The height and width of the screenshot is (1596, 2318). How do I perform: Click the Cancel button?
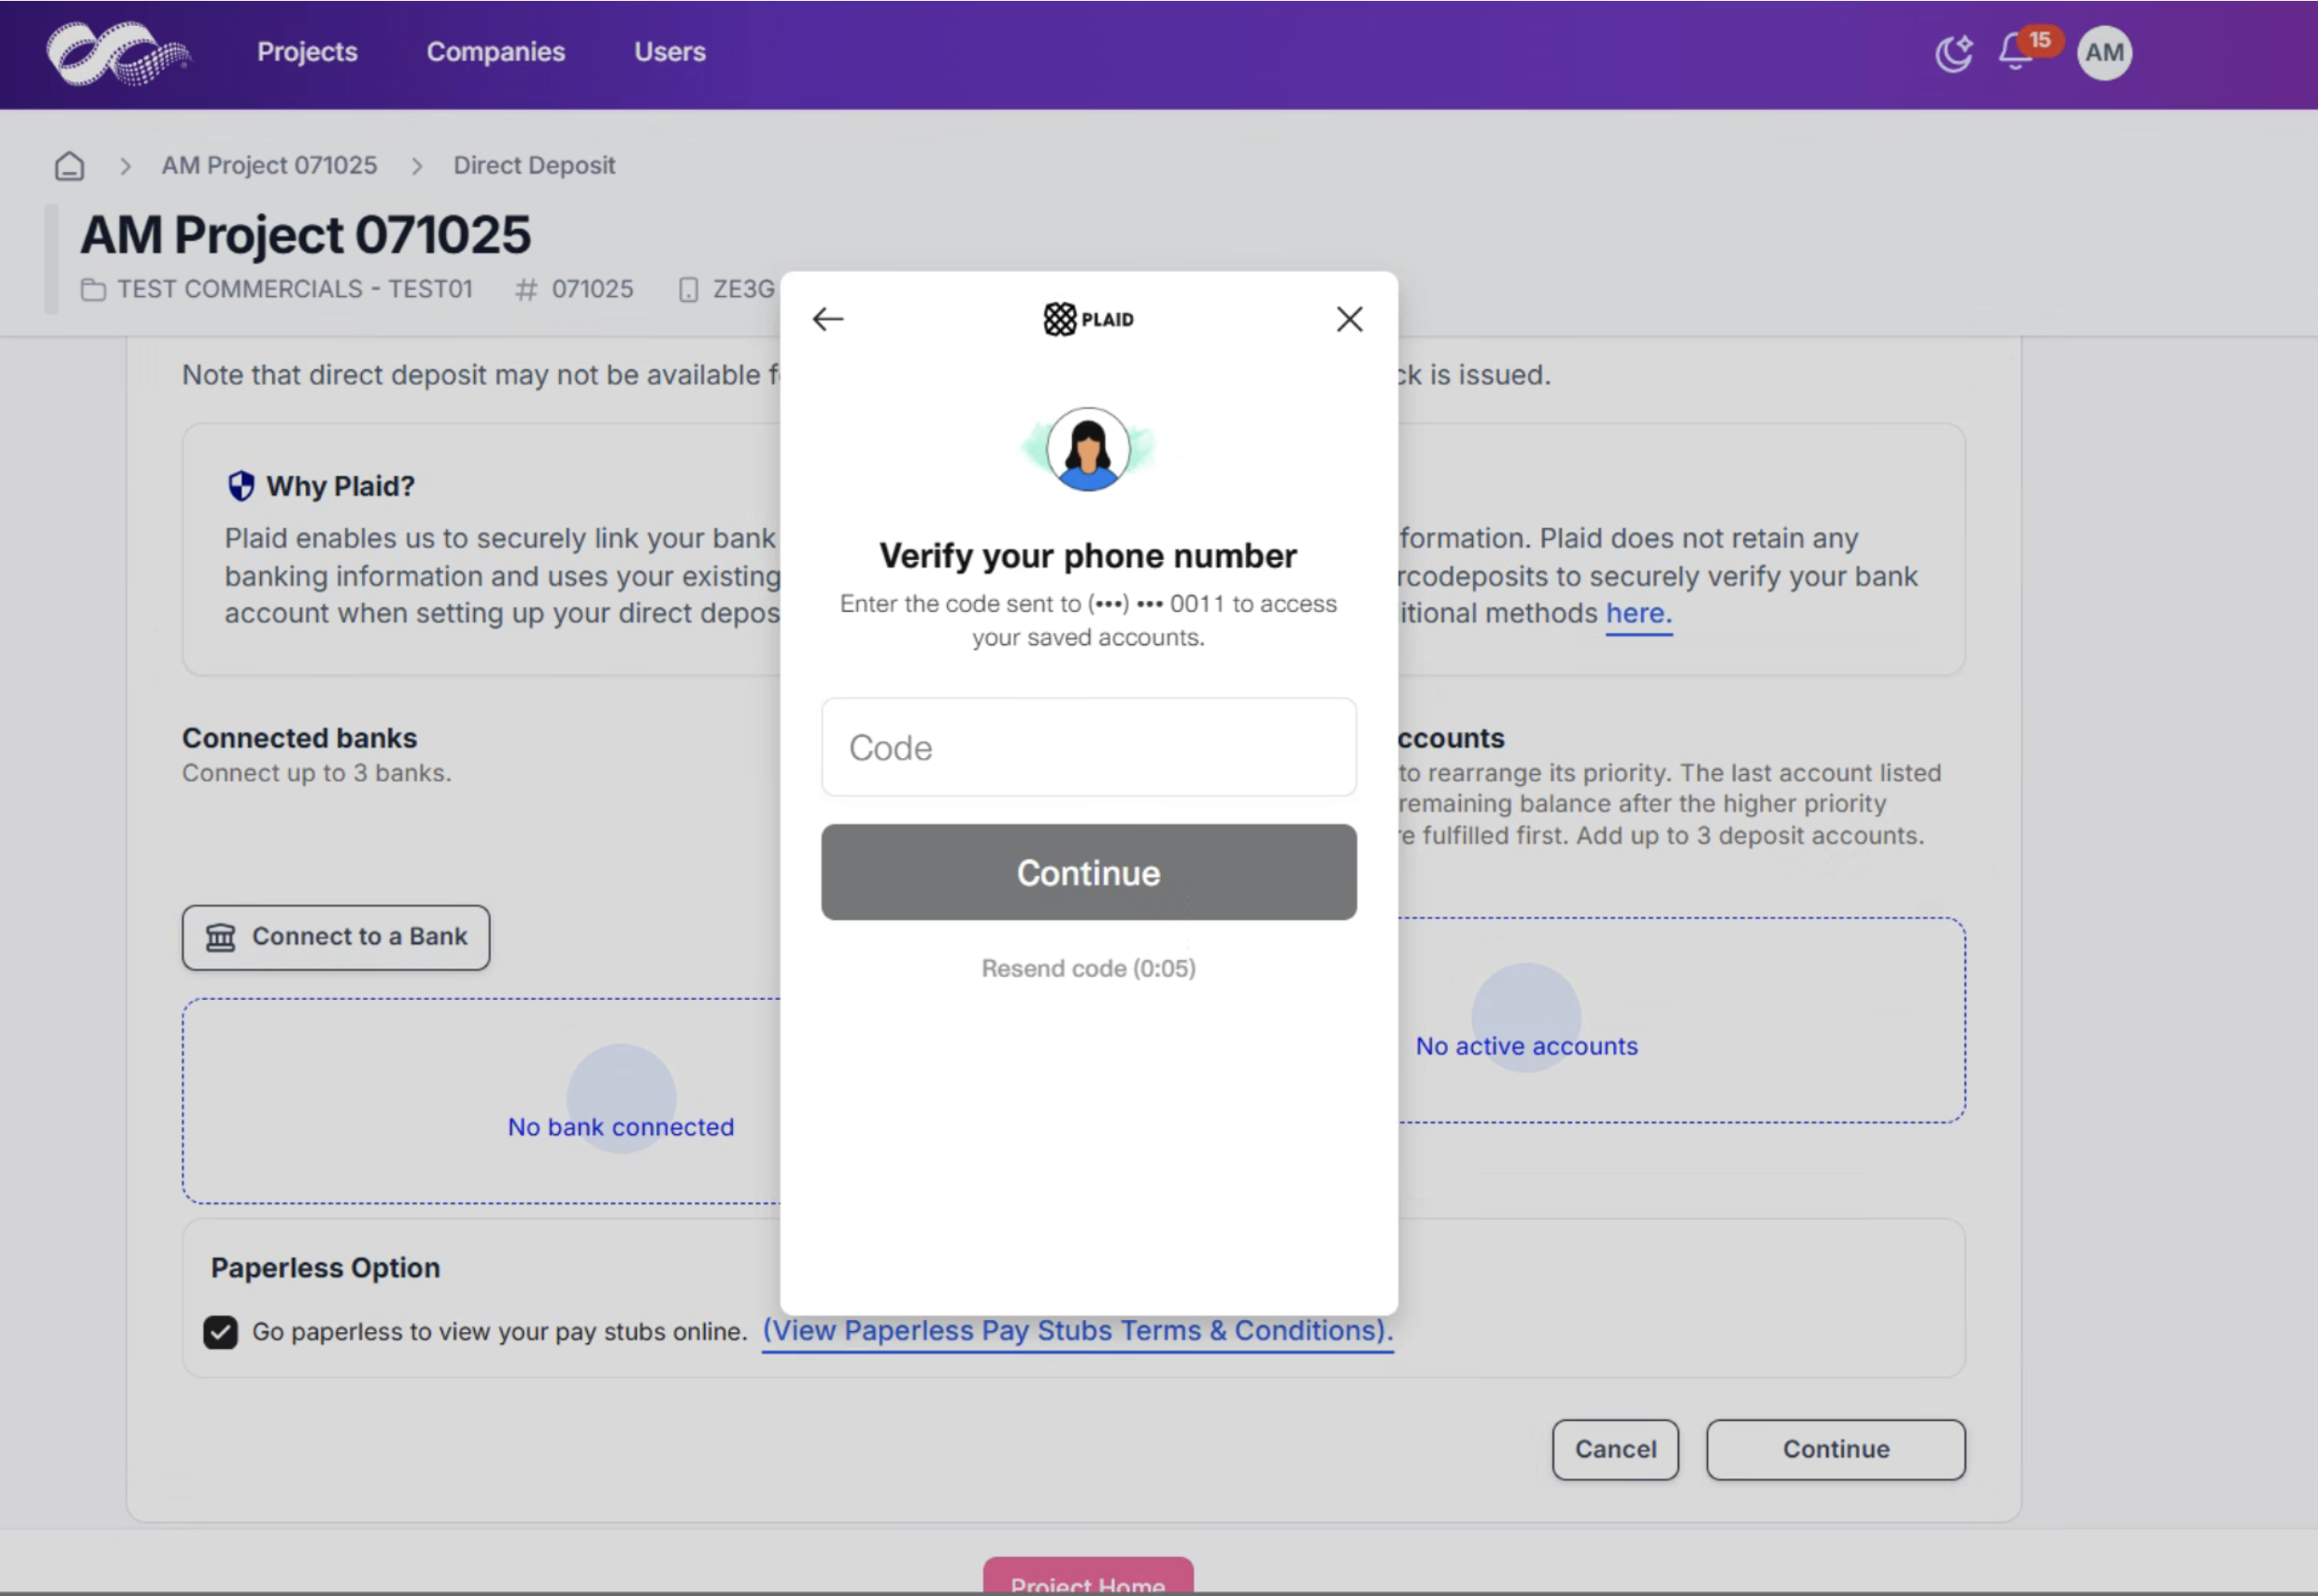pyautogui.click(x=1615, y=1449)
